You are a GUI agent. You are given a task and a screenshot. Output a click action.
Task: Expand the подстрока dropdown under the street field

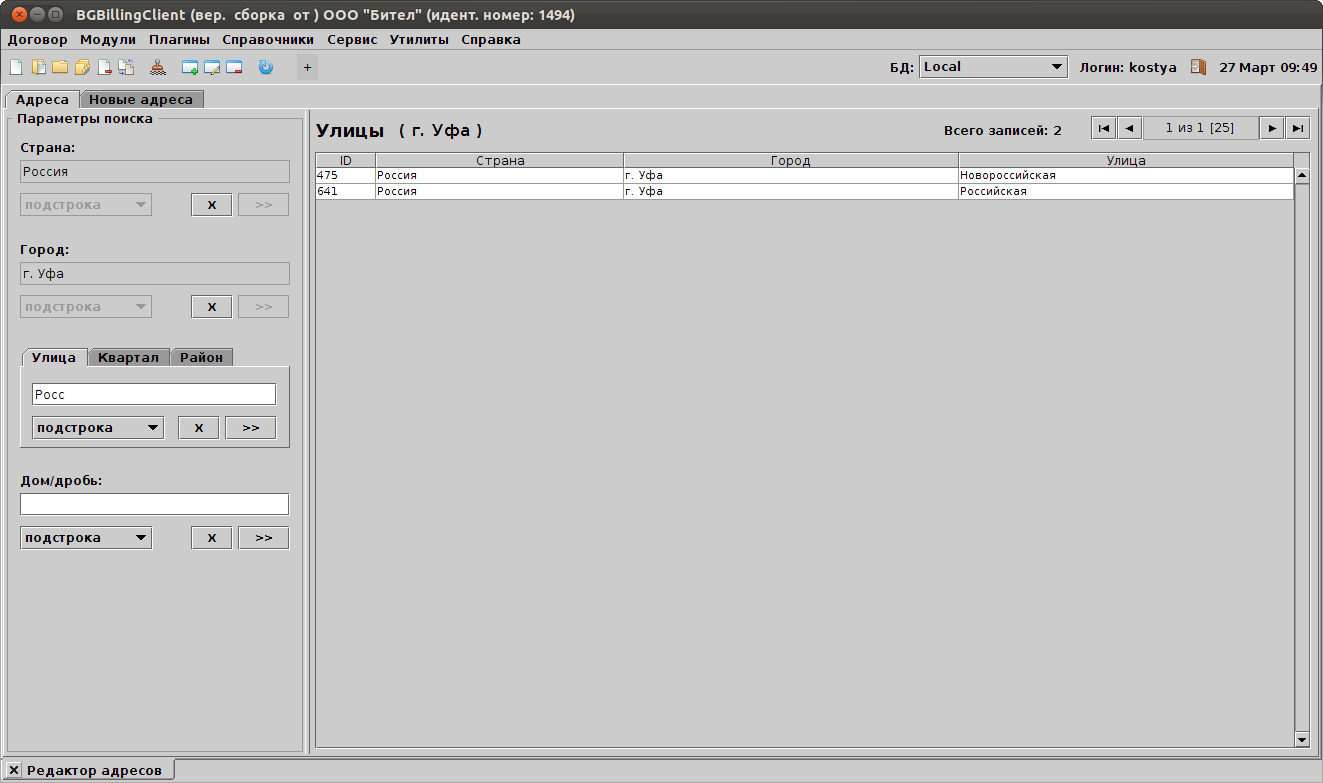[x=98, y=428]
